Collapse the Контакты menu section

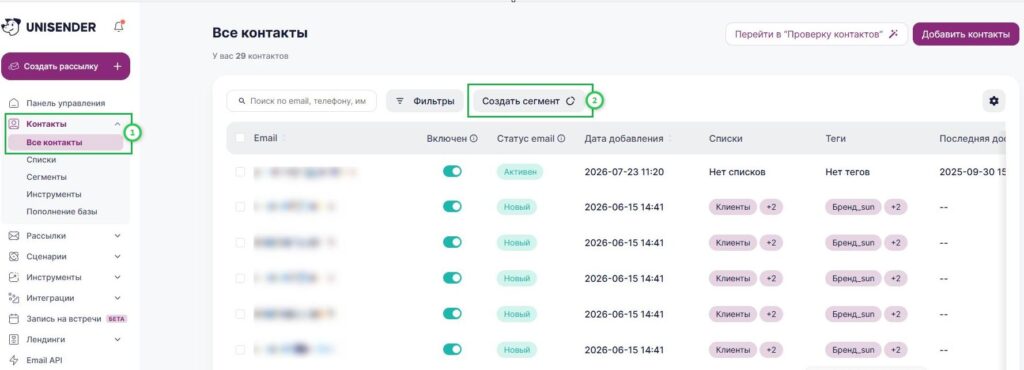(118, 124)
